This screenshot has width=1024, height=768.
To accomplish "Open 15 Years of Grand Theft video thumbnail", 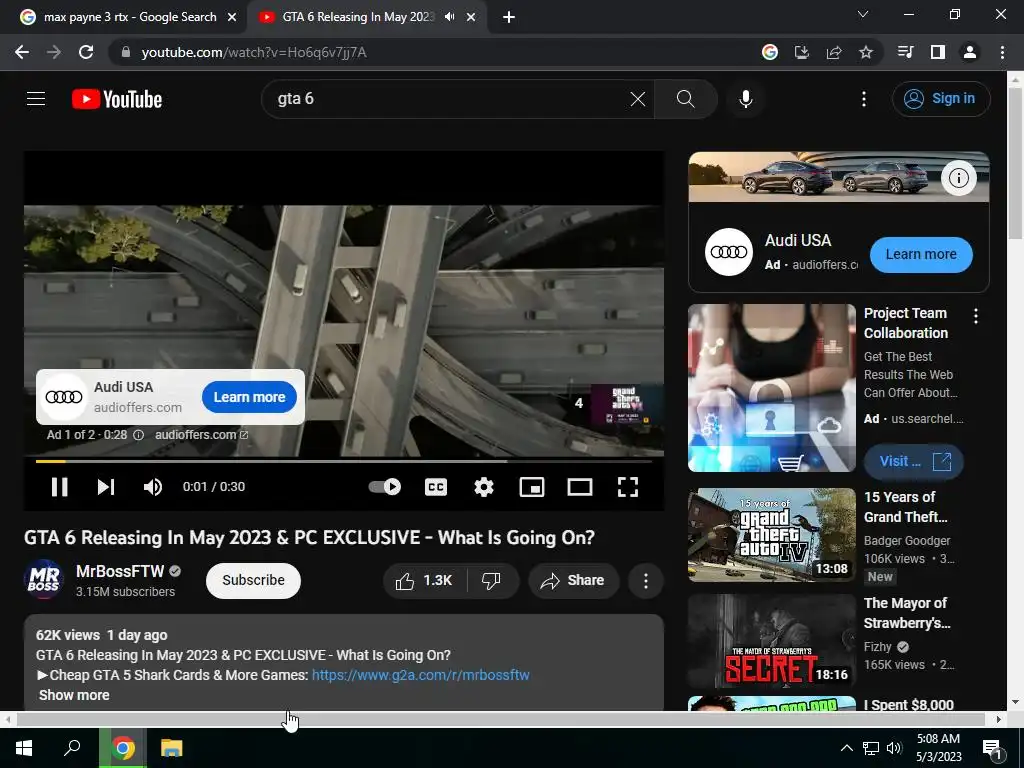I will coord(772,535).
